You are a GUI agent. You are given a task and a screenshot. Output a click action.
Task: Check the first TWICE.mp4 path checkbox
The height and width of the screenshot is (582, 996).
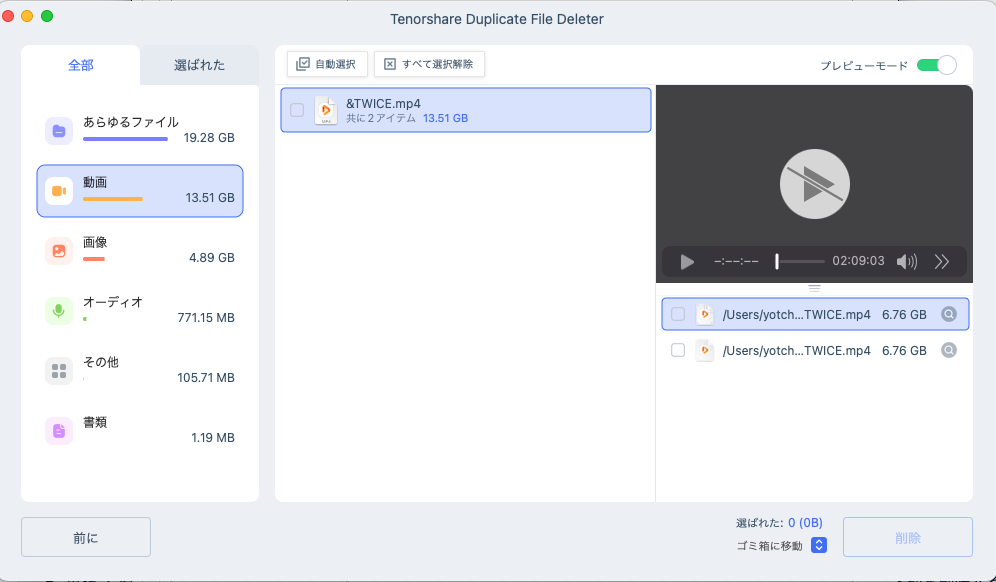(x=678, y=314)
